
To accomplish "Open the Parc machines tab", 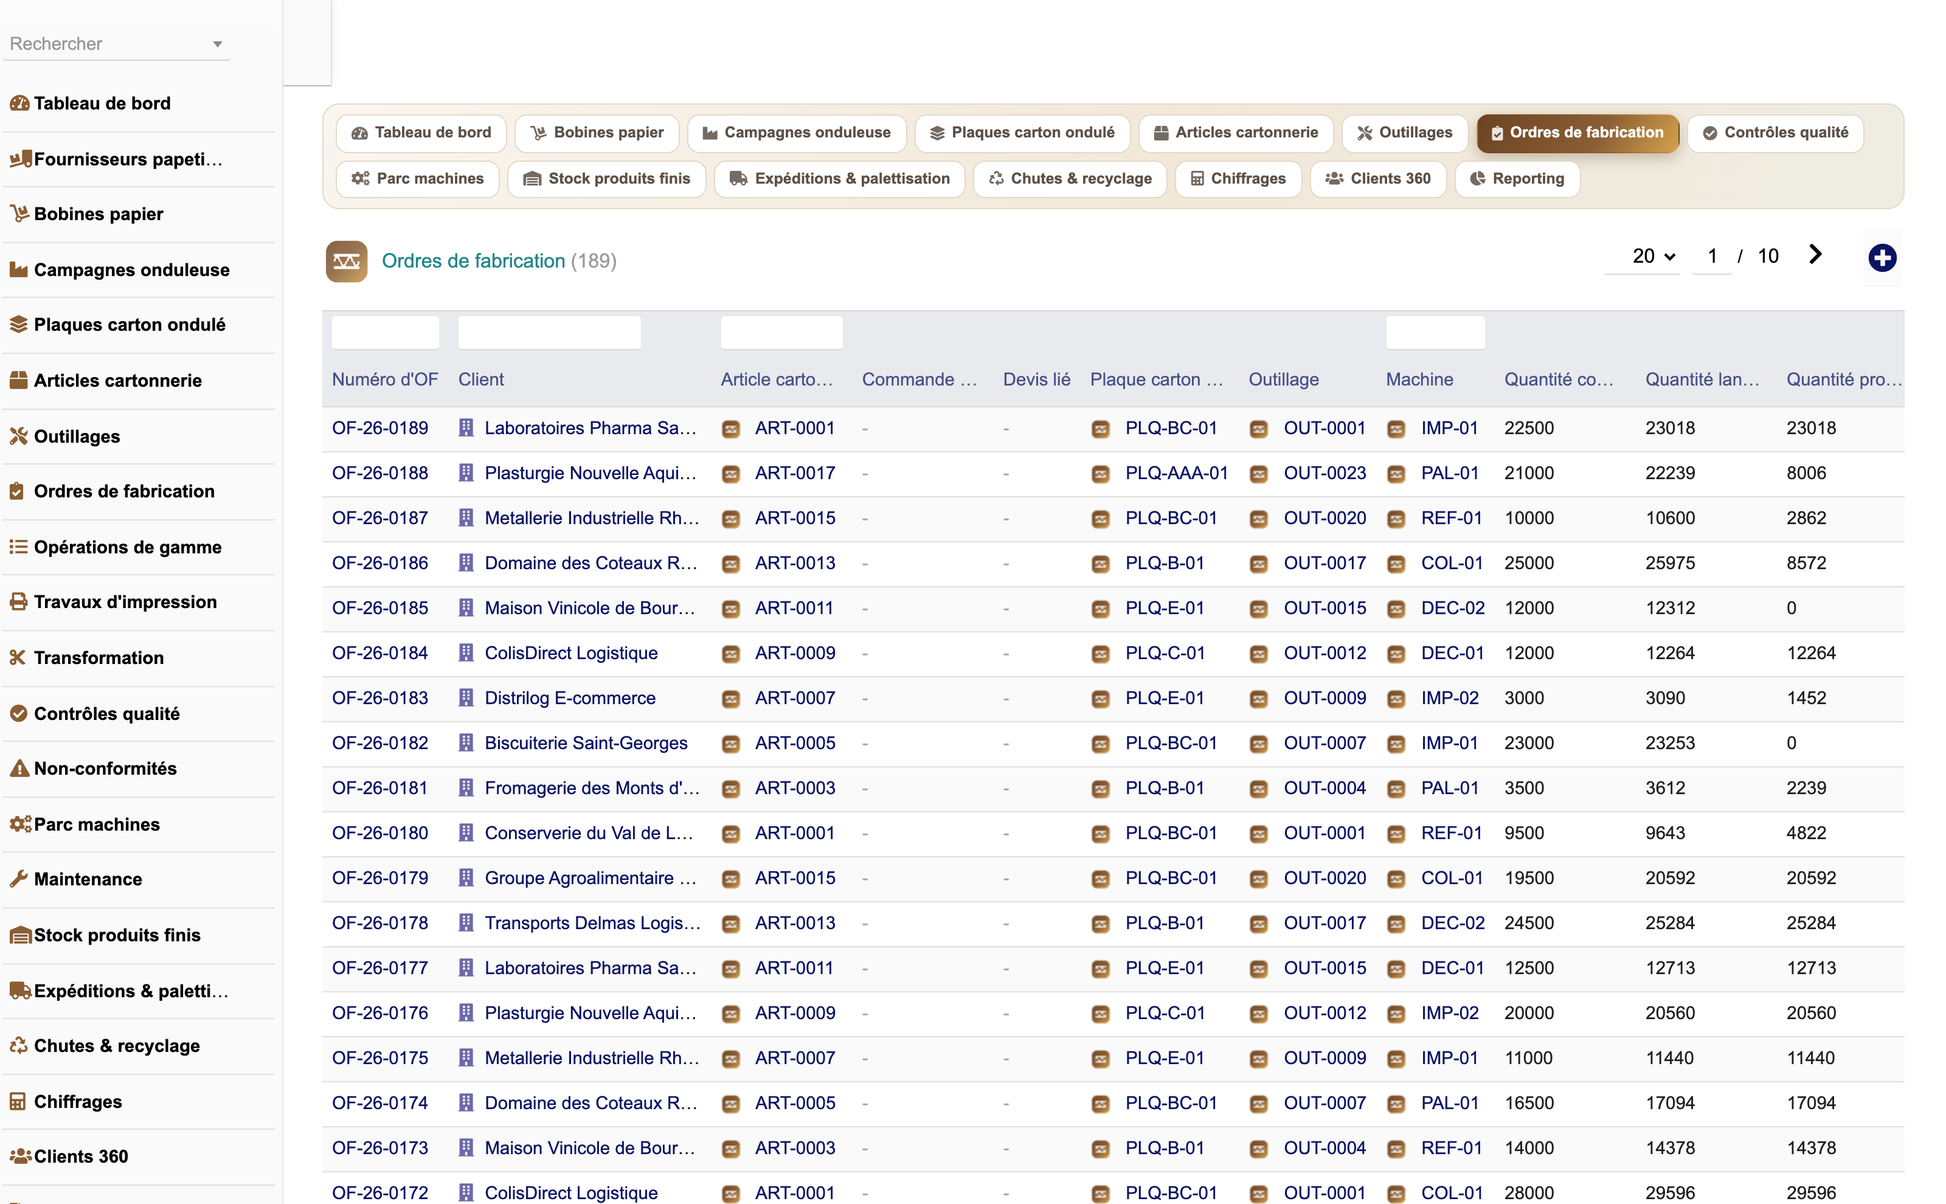I will (x=418, y=179).
